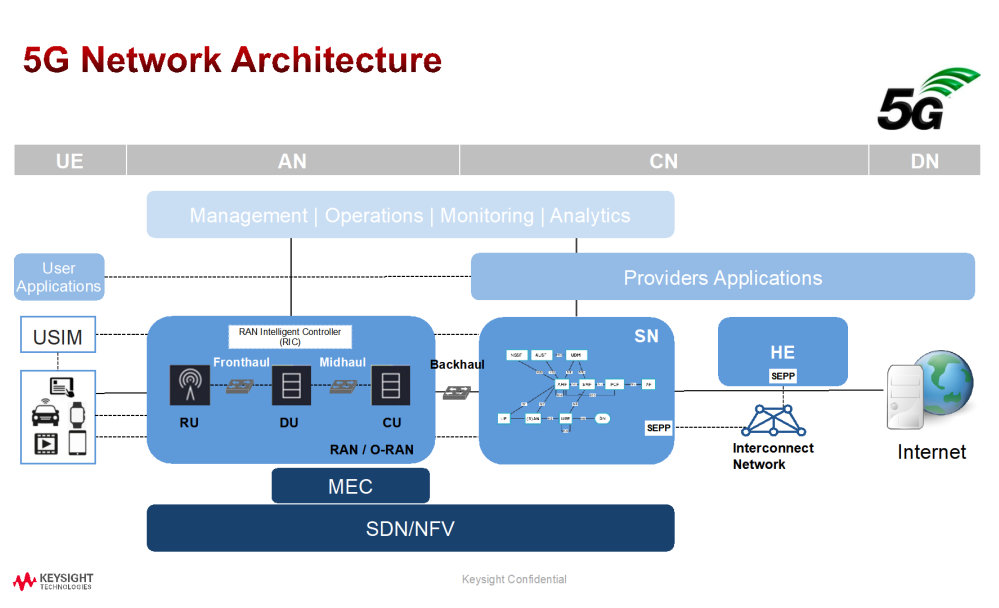Click the Keysight Confidential footer text
Screen dimensions: 999x608
click(x=514, y=579)
